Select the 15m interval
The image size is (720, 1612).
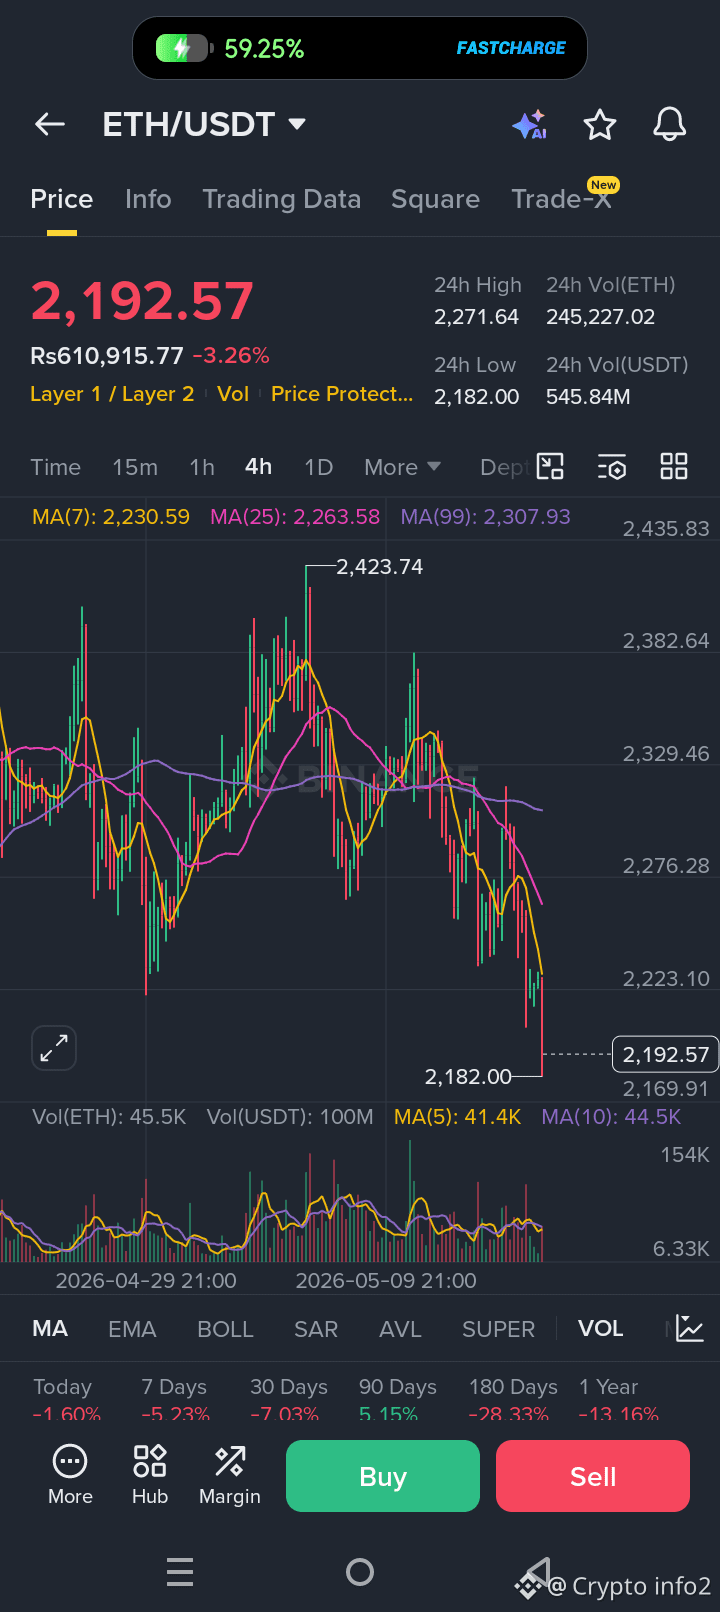coord(135,467)
